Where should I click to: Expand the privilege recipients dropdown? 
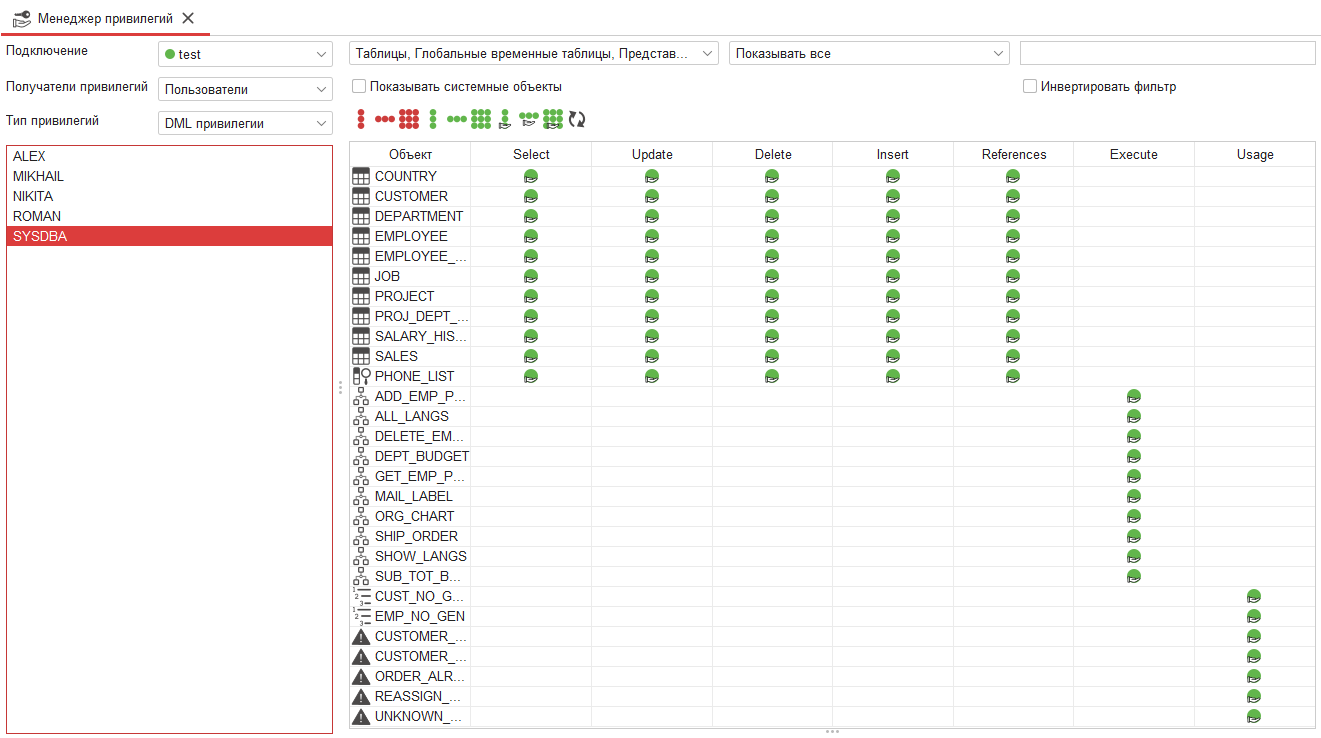point(245,89)
